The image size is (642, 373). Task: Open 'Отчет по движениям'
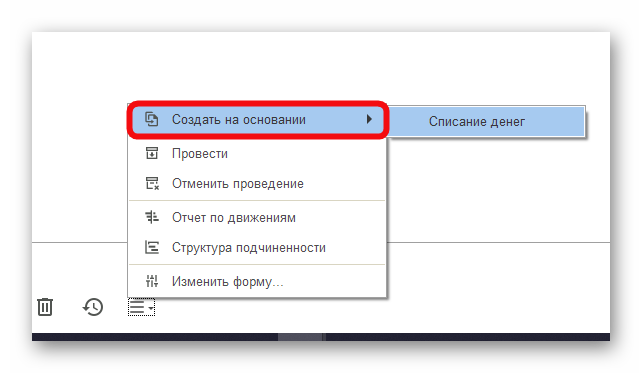point(257,217)
